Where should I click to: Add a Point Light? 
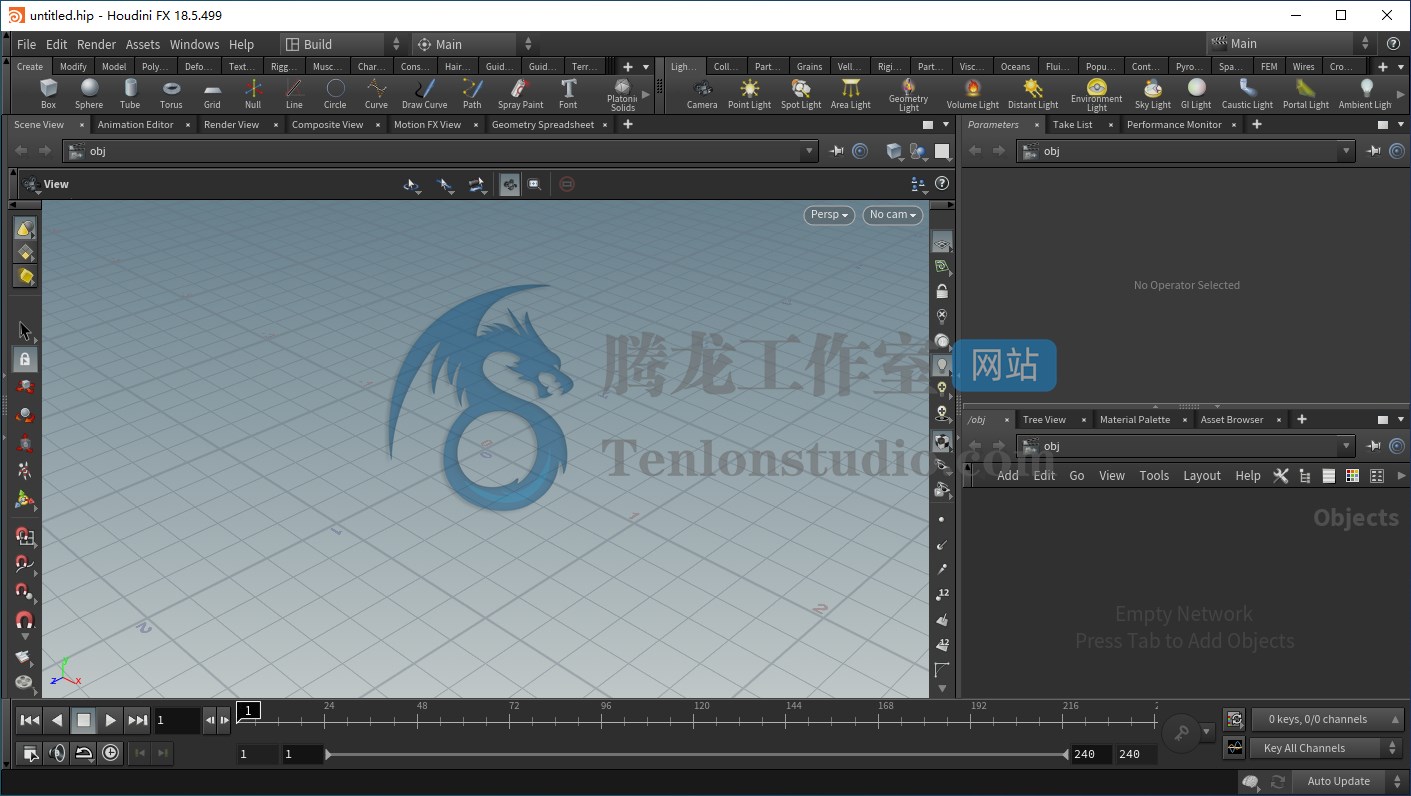pos(749,93)
